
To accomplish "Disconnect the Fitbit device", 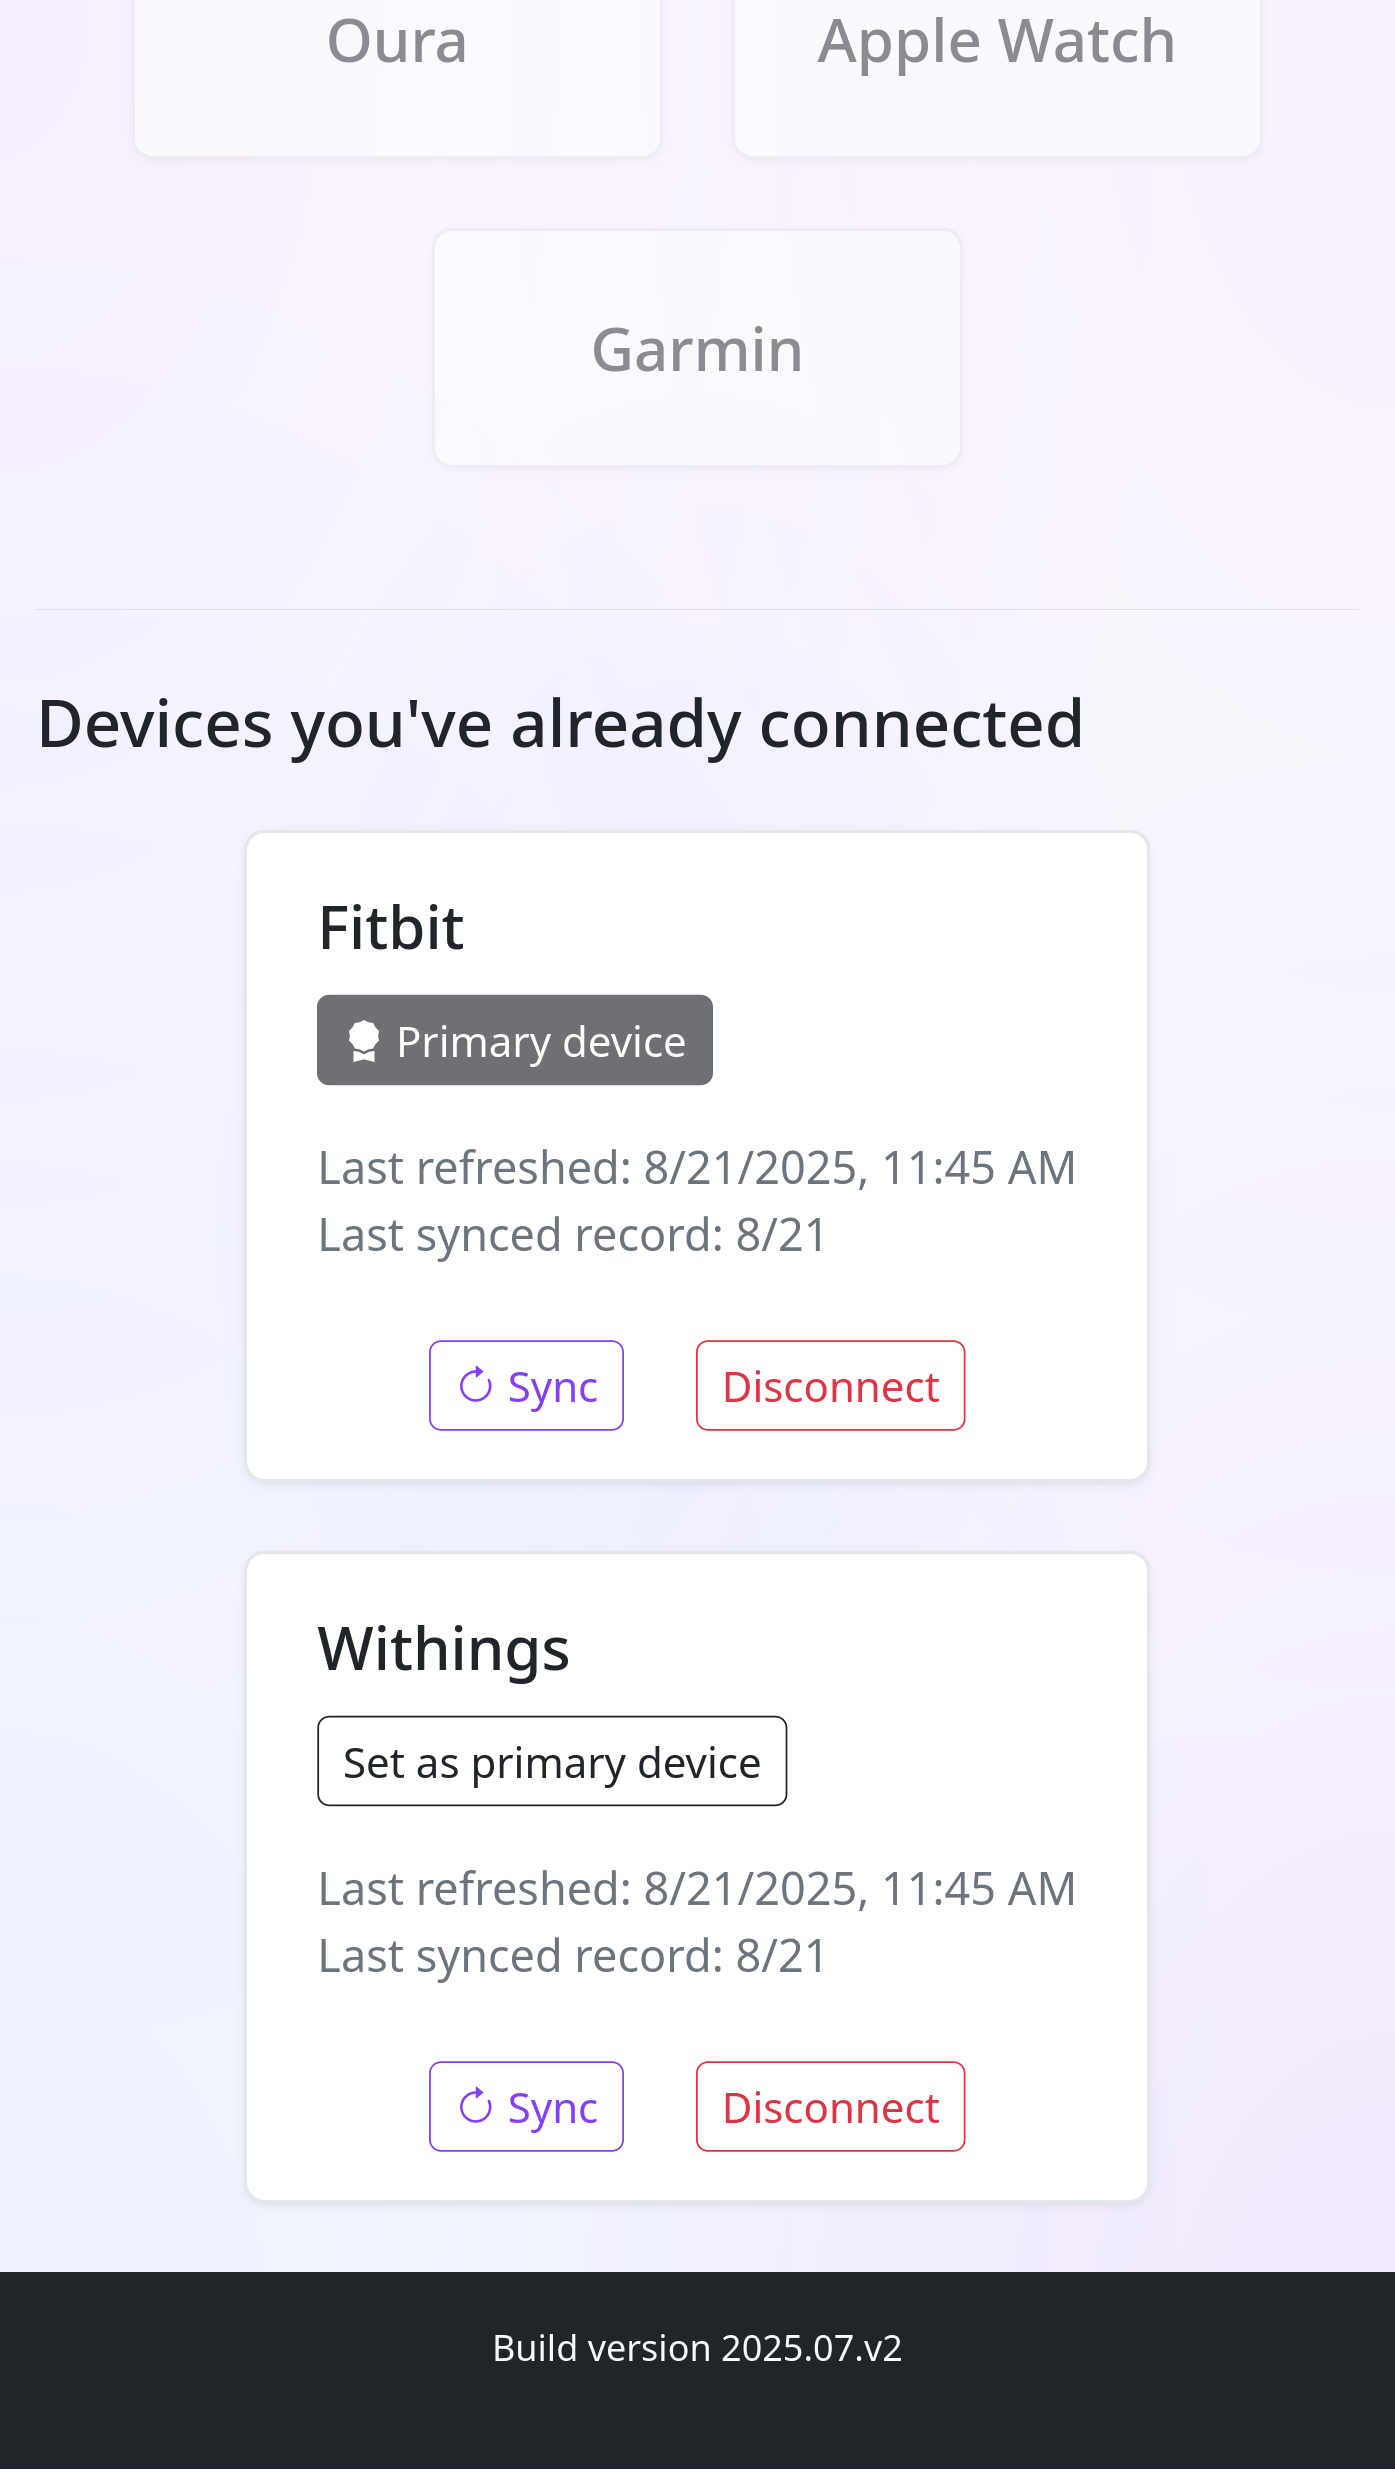I will [830, 1385].
